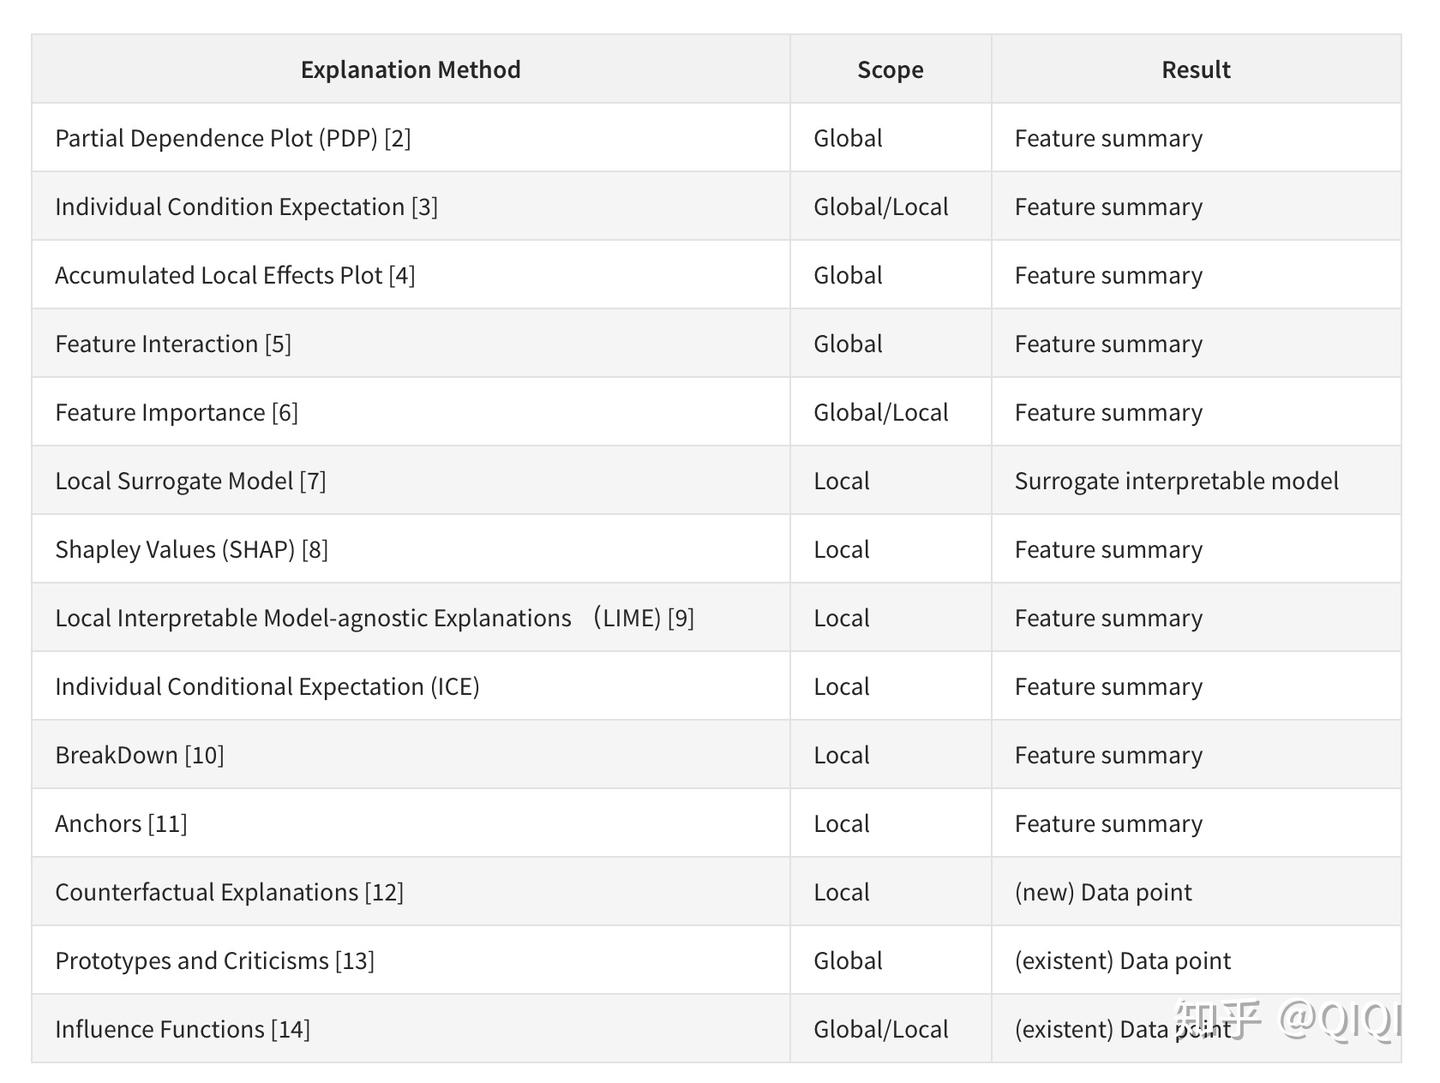Click the Scope column header
Viewport: 1440px width, 1083px height.
890,70
